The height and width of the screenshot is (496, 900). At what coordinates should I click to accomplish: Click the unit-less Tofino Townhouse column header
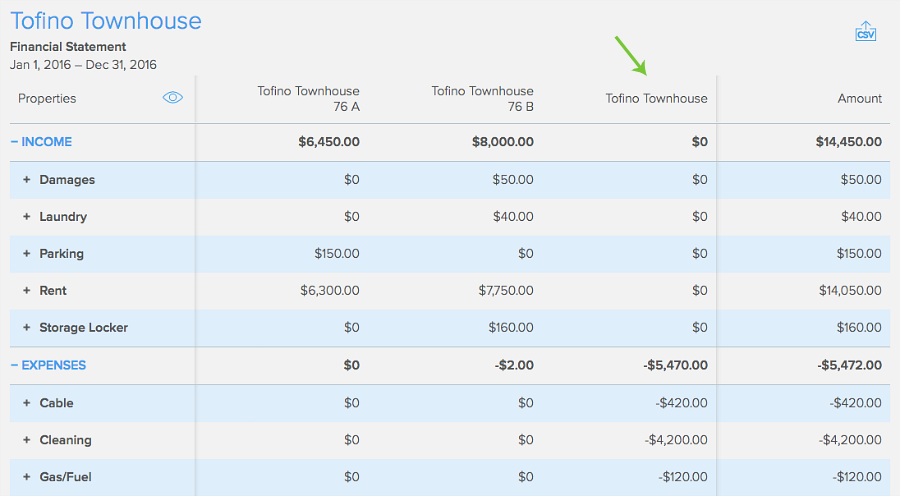(x=656, y=98)
